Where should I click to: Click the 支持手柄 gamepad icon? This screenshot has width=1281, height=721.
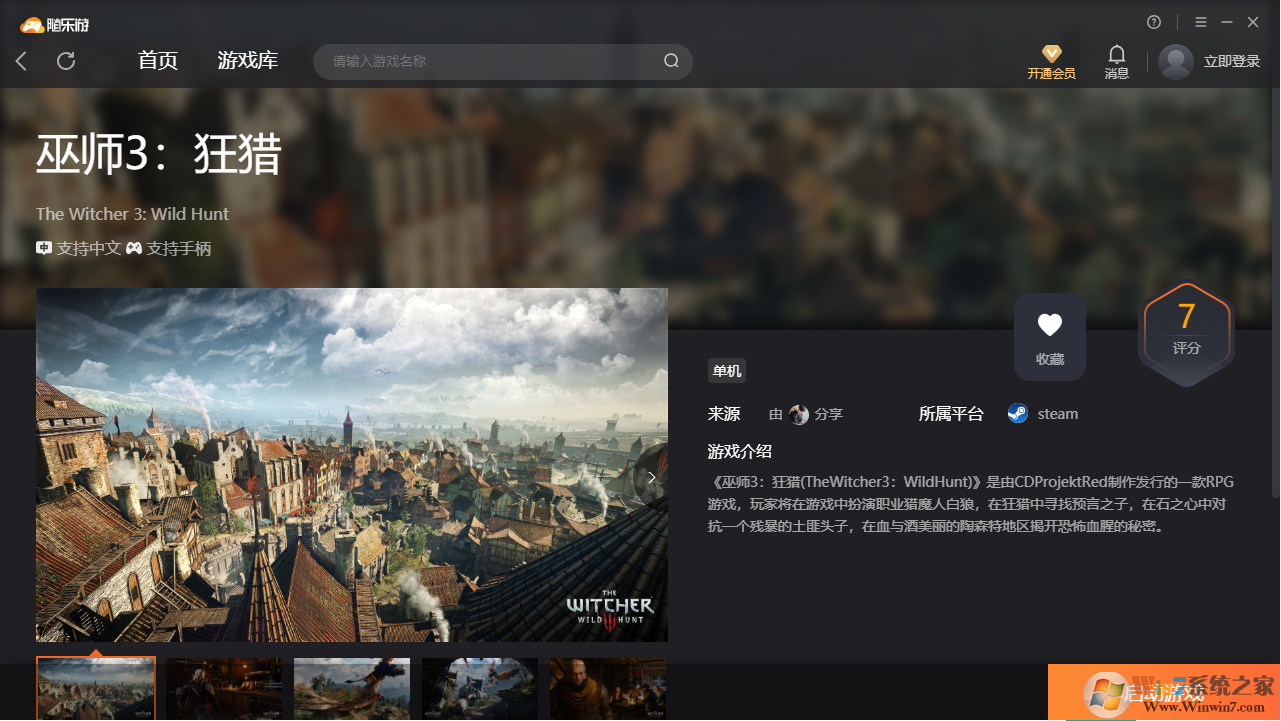(x=133, y=248)
